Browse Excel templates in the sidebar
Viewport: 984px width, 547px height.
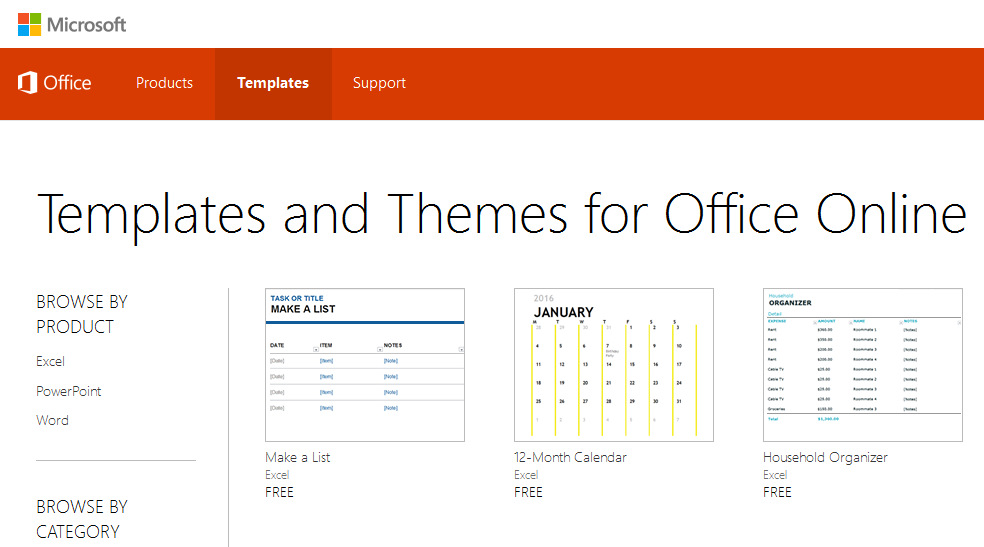[x=50, y=361]
